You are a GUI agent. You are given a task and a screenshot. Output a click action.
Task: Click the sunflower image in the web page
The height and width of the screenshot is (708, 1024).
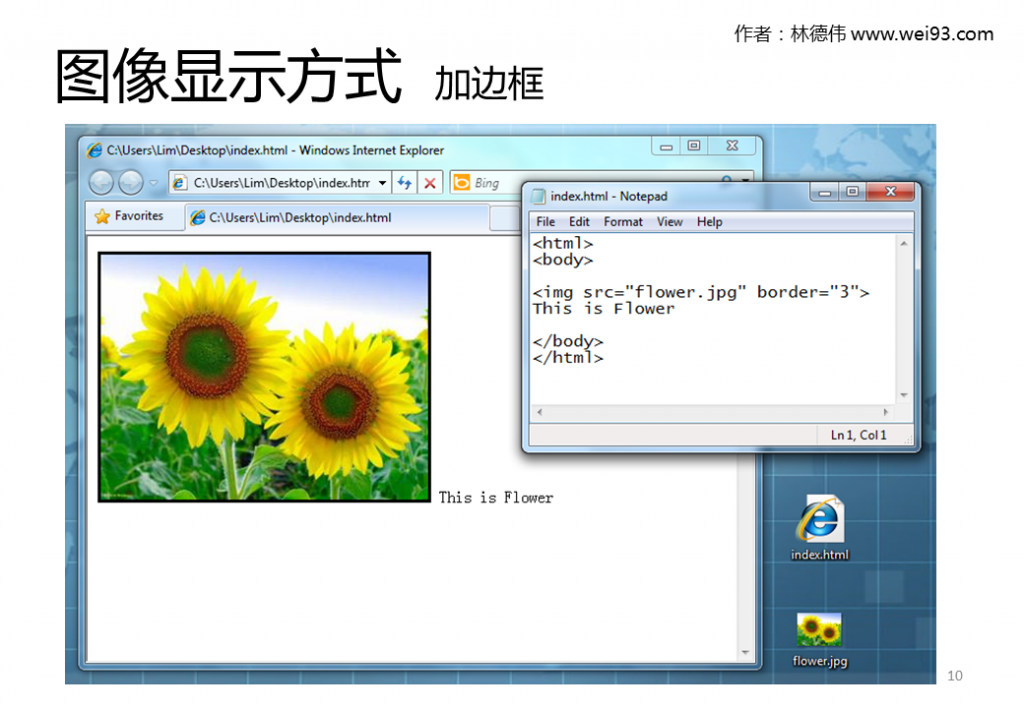tap(264, 377)
